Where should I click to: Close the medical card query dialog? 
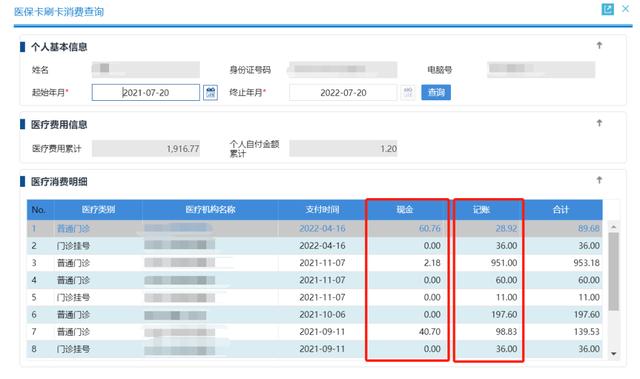(x=625, y=9)
